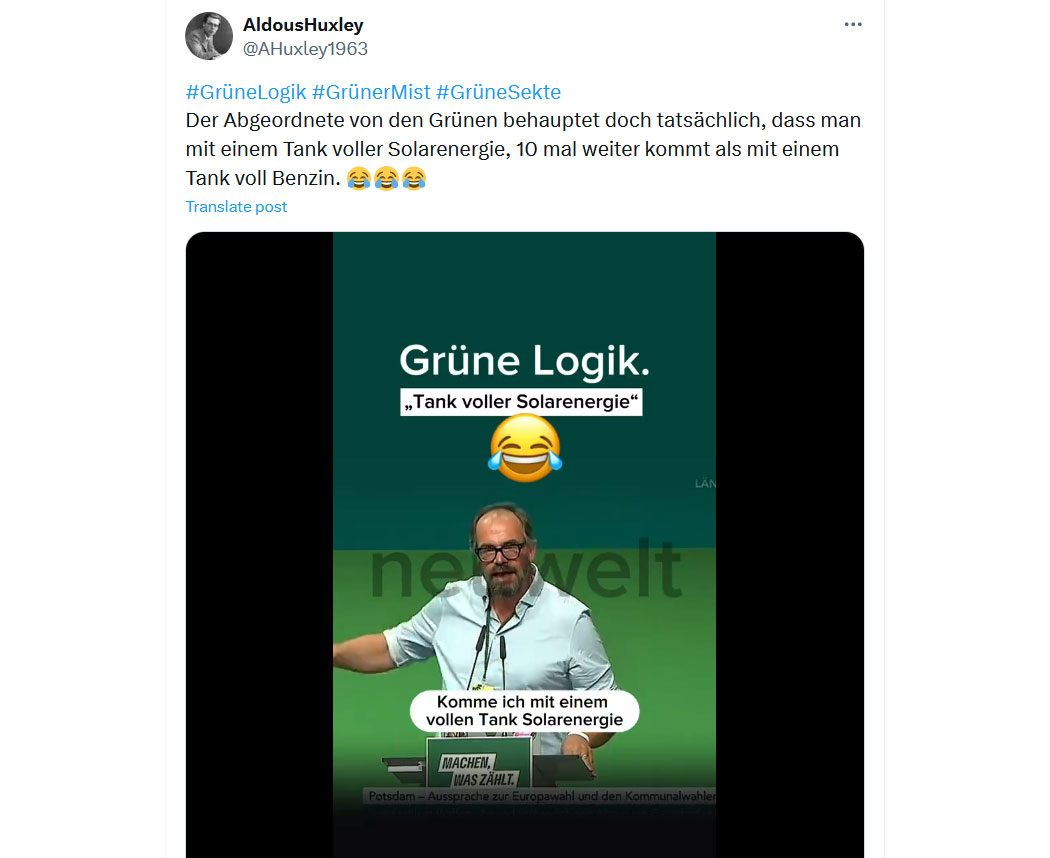This screenshot has height=858, width=1050.
Task: Select the #GrüneSekte hashtag
Action: 498,92
